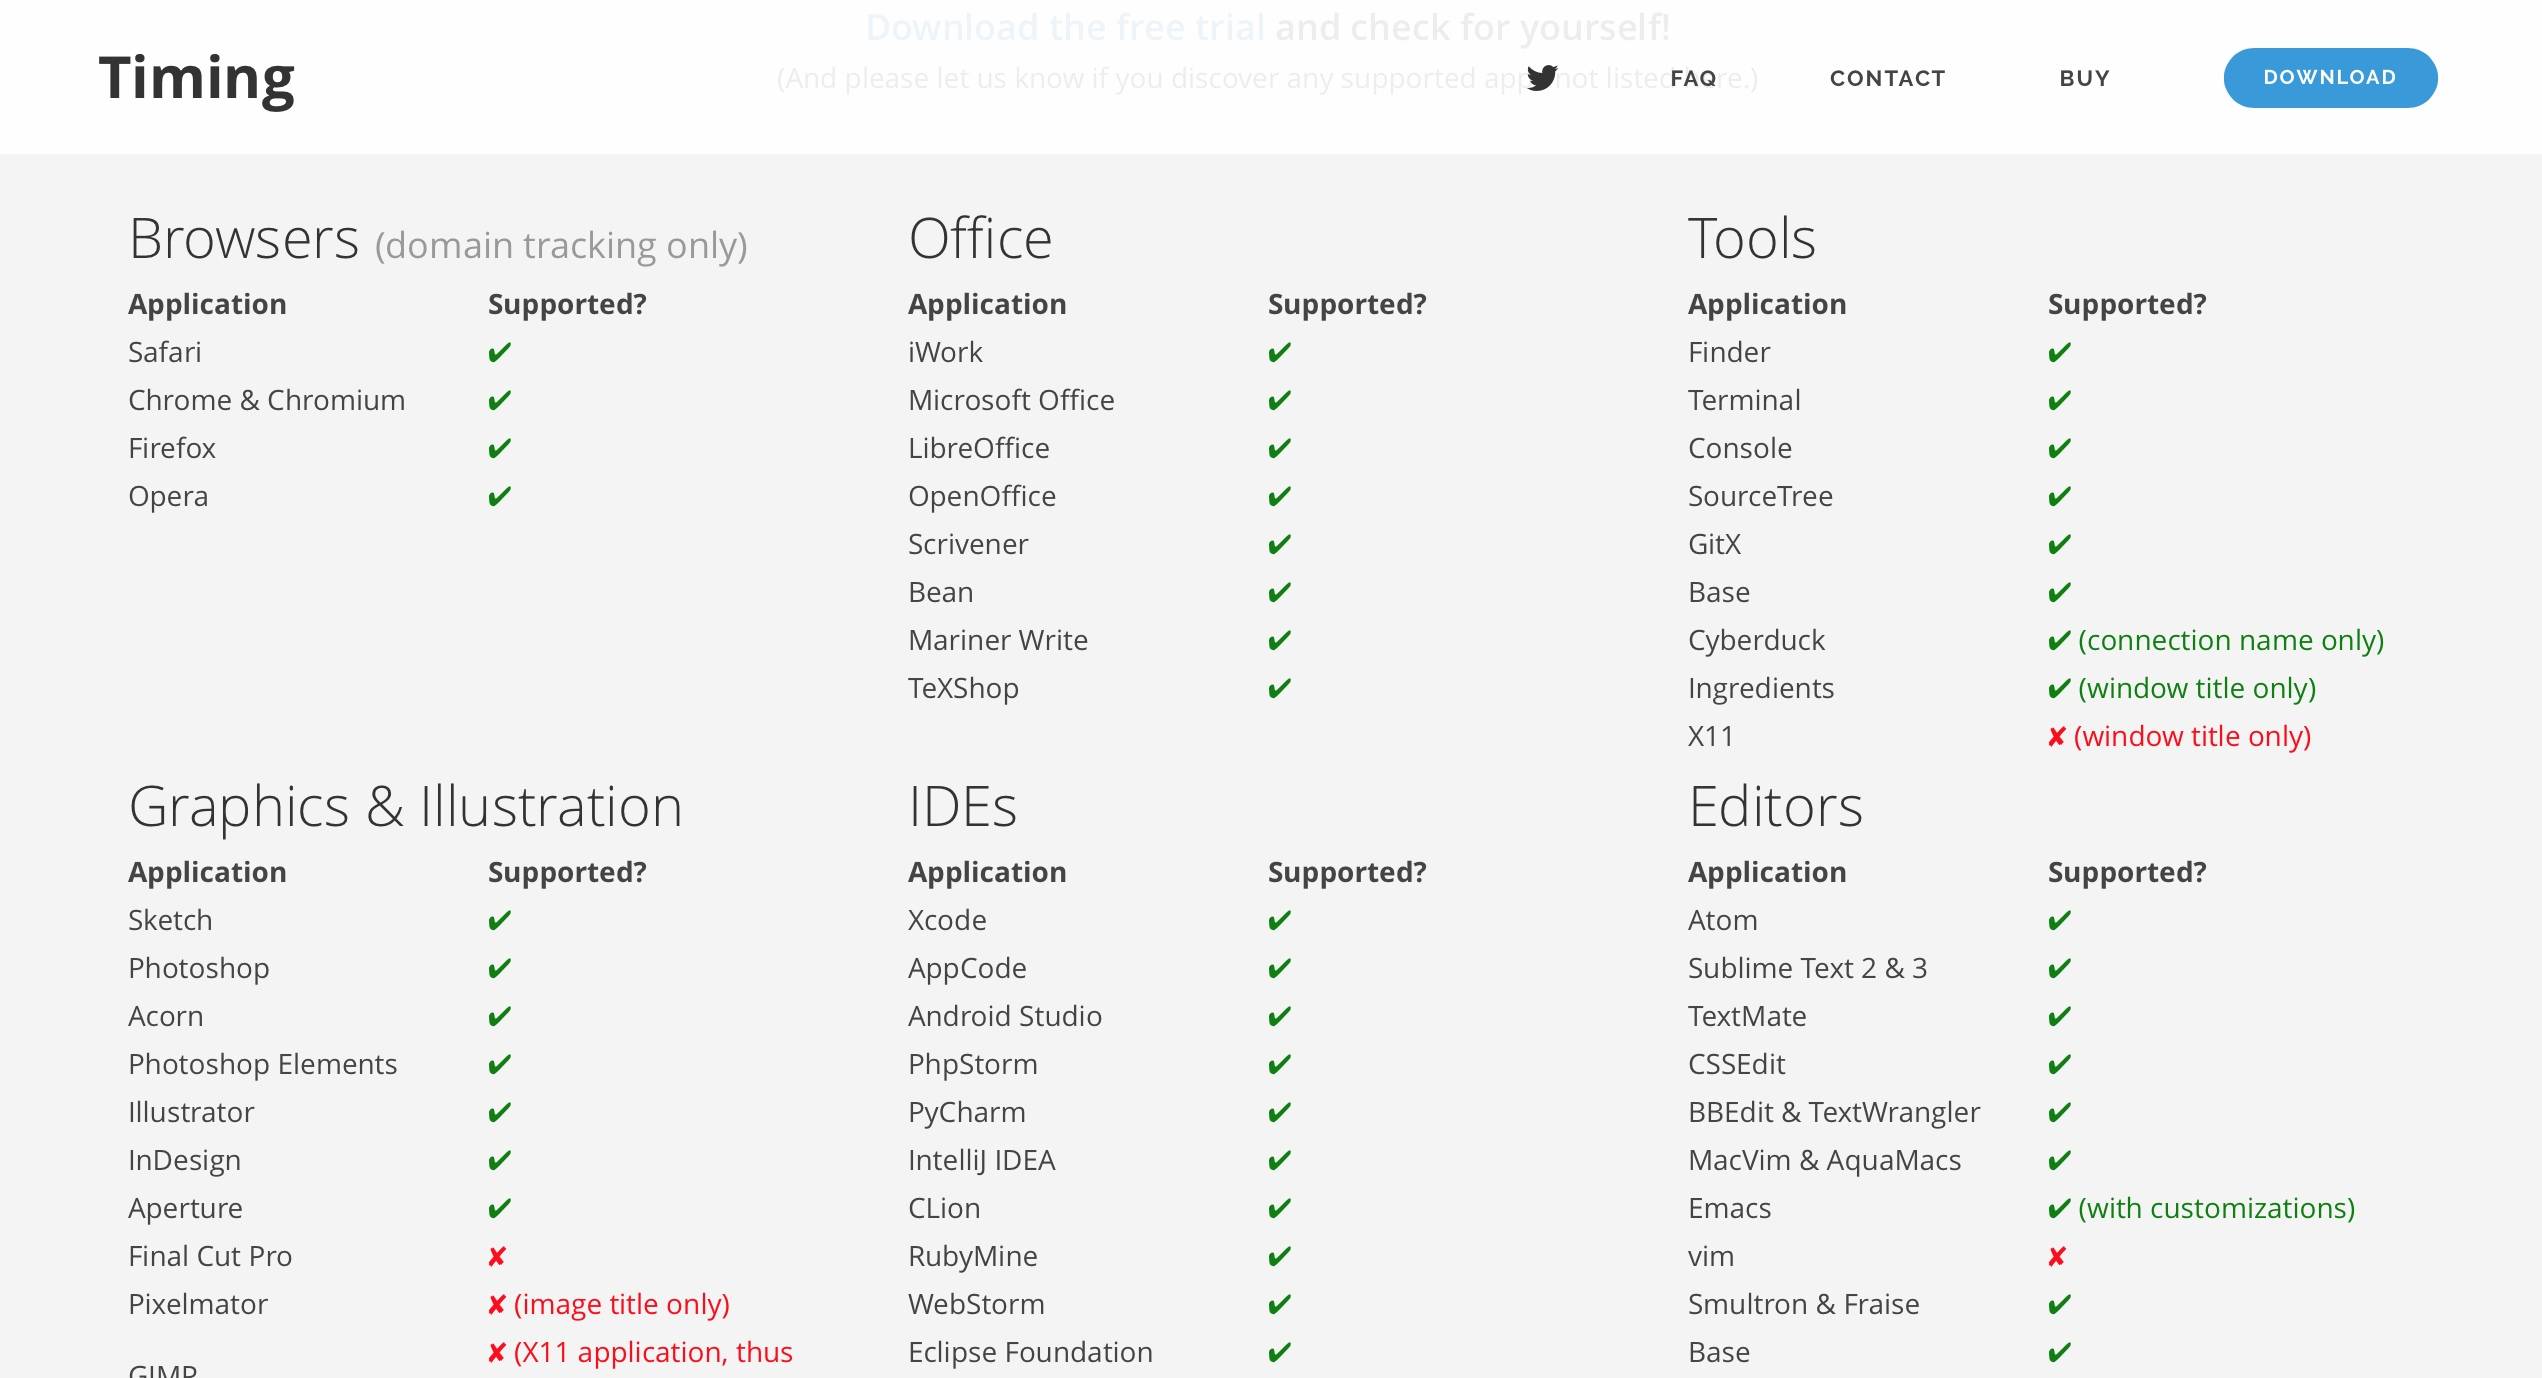Click the green checkmark beside Finder
This screenshot has height=1378, width=2542.
(x=2059, y=352)
